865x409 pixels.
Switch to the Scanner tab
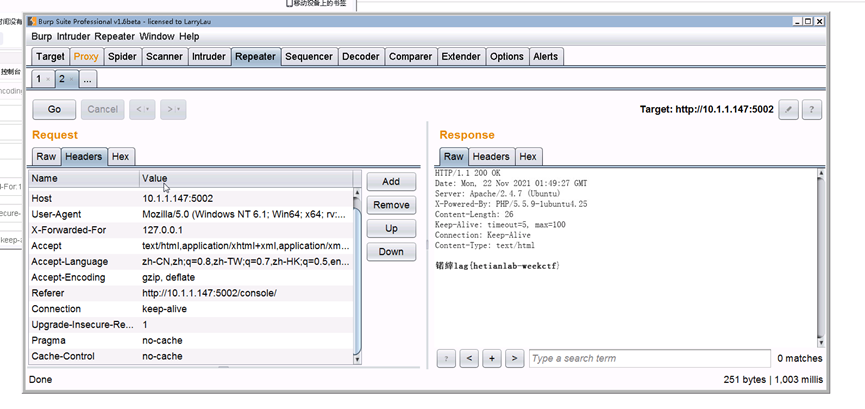164,56
